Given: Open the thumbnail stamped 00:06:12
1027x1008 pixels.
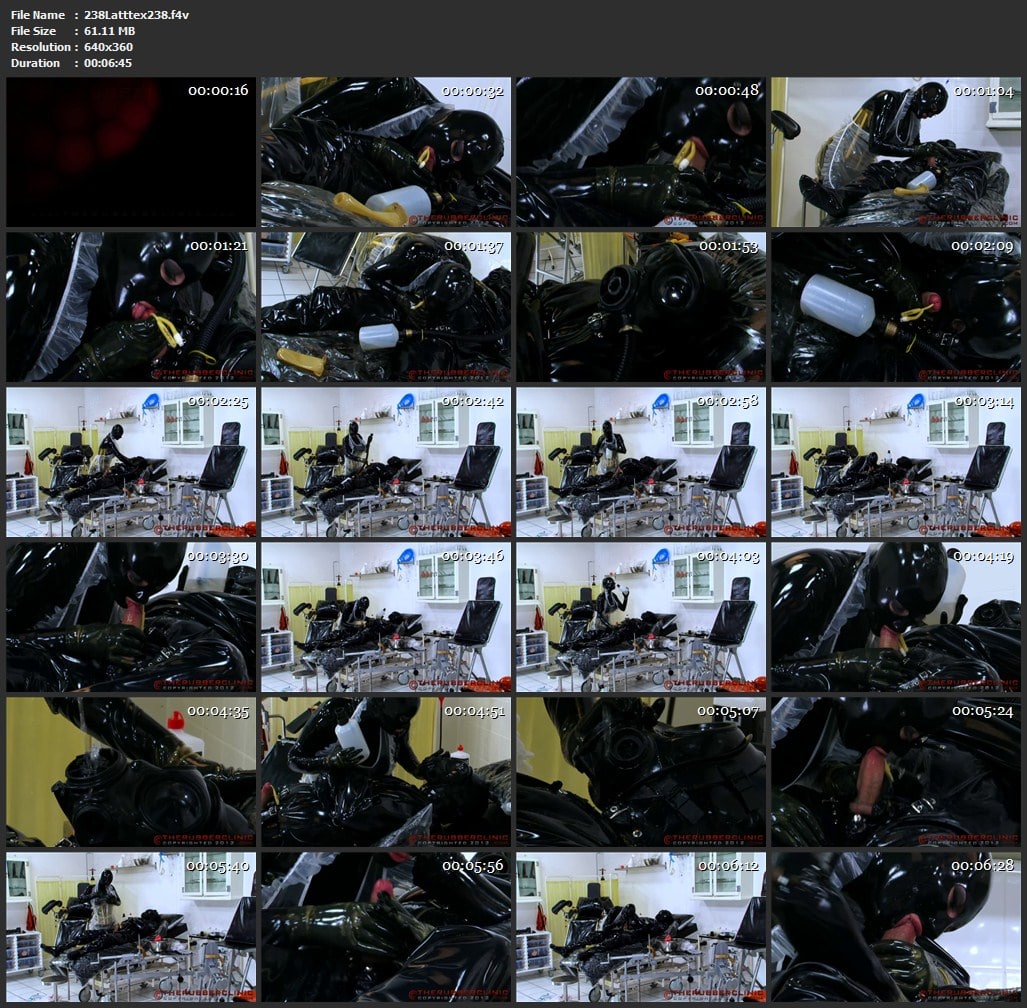Looking at the screenshot, I should [641, 927].
